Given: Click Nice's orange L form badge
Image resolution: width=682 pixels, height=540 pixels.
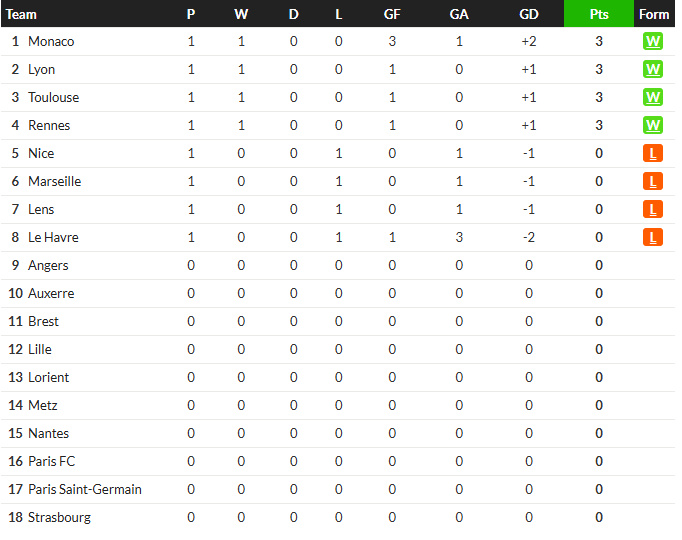Looking at the screenshot, I should click(652, 153).
